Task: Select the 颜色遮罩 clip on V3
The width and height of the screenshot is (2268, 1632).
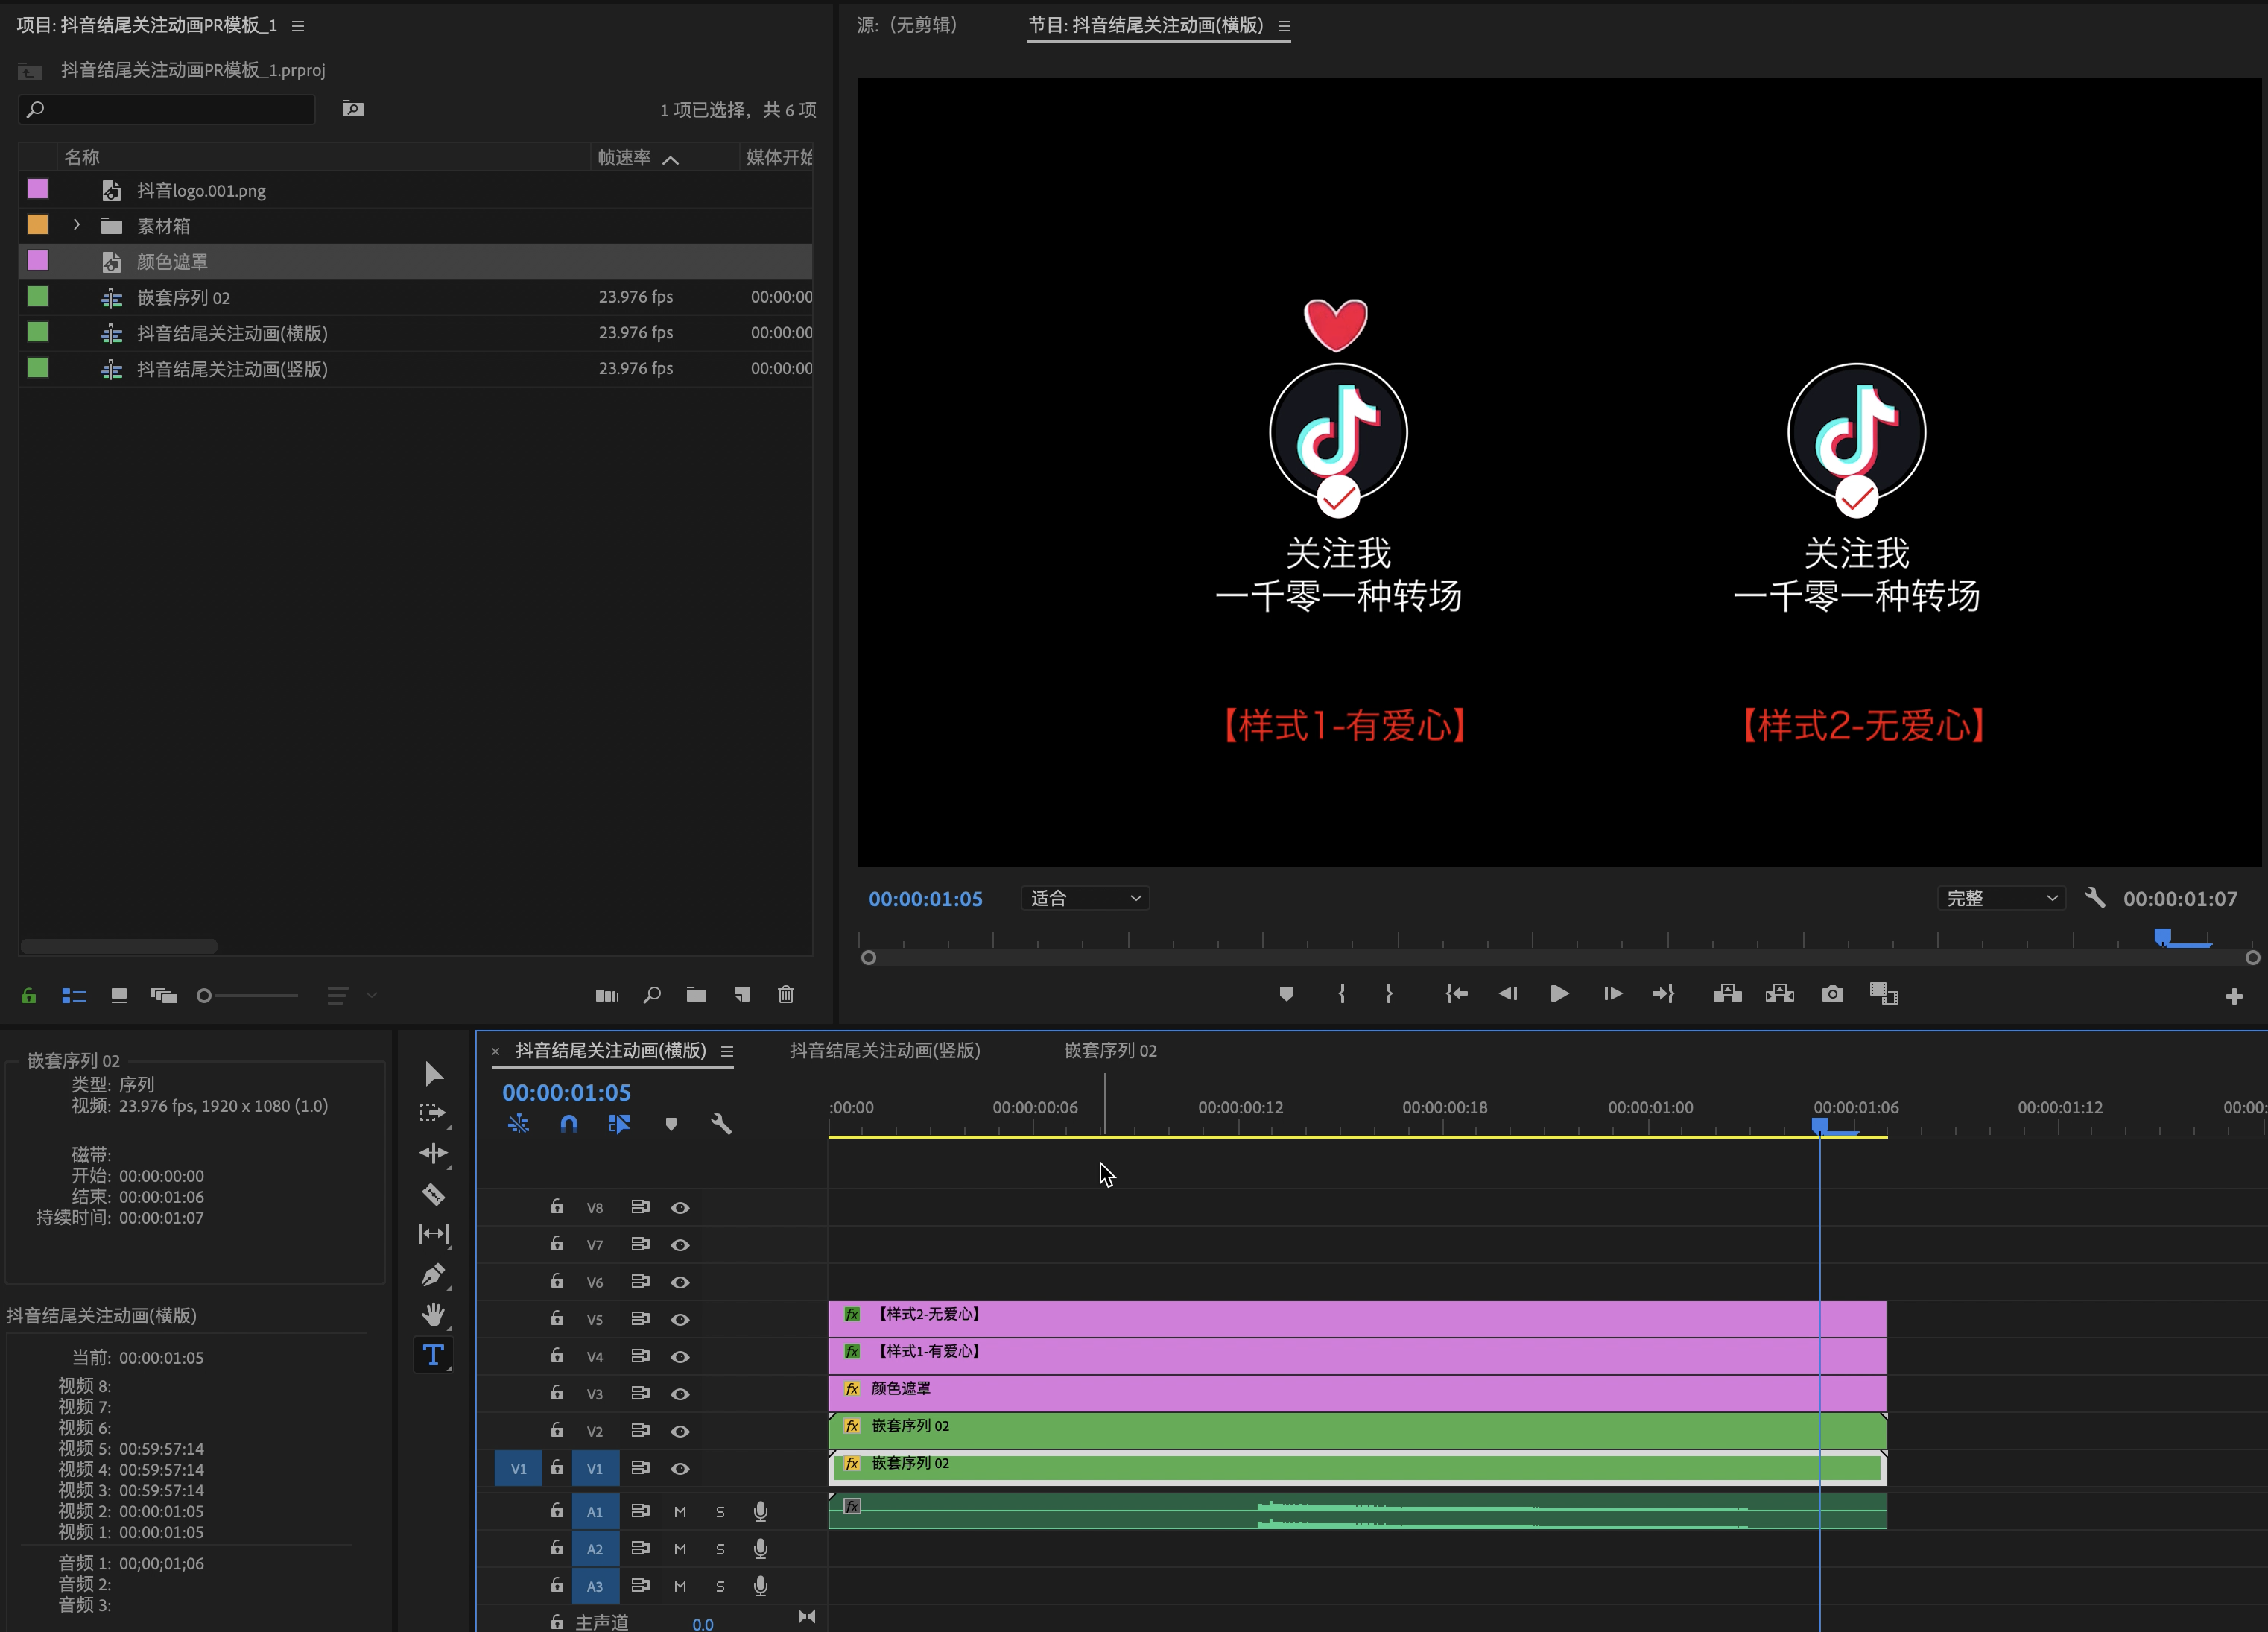Action: (1357, 1393)
